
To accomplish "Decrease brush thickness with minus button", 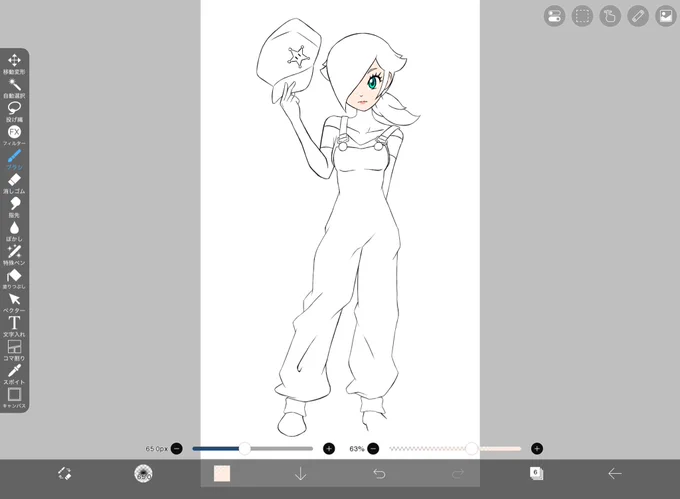I will point(177,449).
